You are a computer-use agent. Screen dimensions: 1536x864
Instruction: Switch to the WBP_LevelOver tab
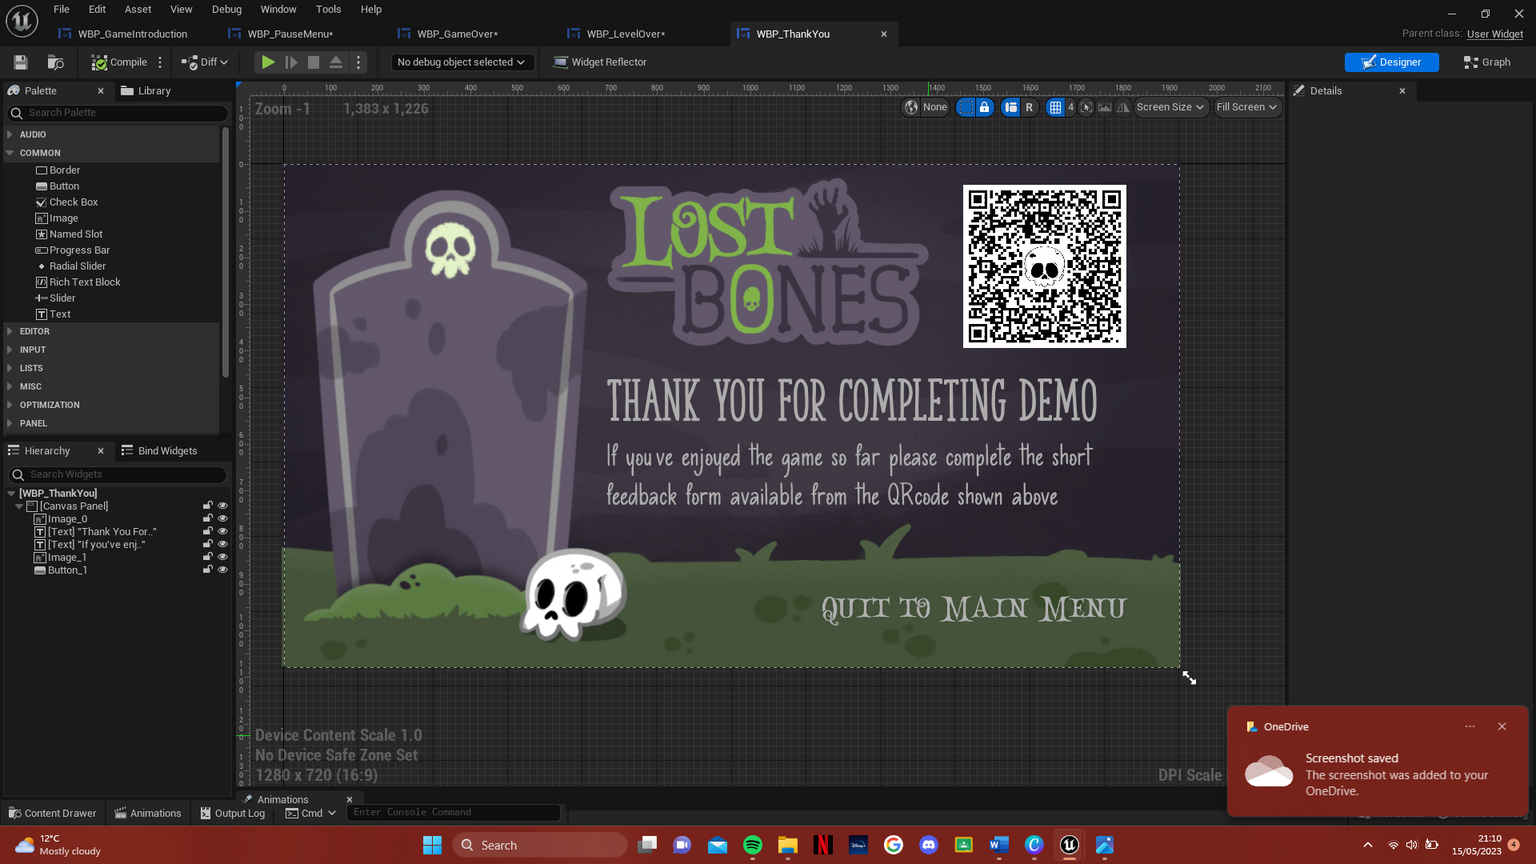click(625, 34)
